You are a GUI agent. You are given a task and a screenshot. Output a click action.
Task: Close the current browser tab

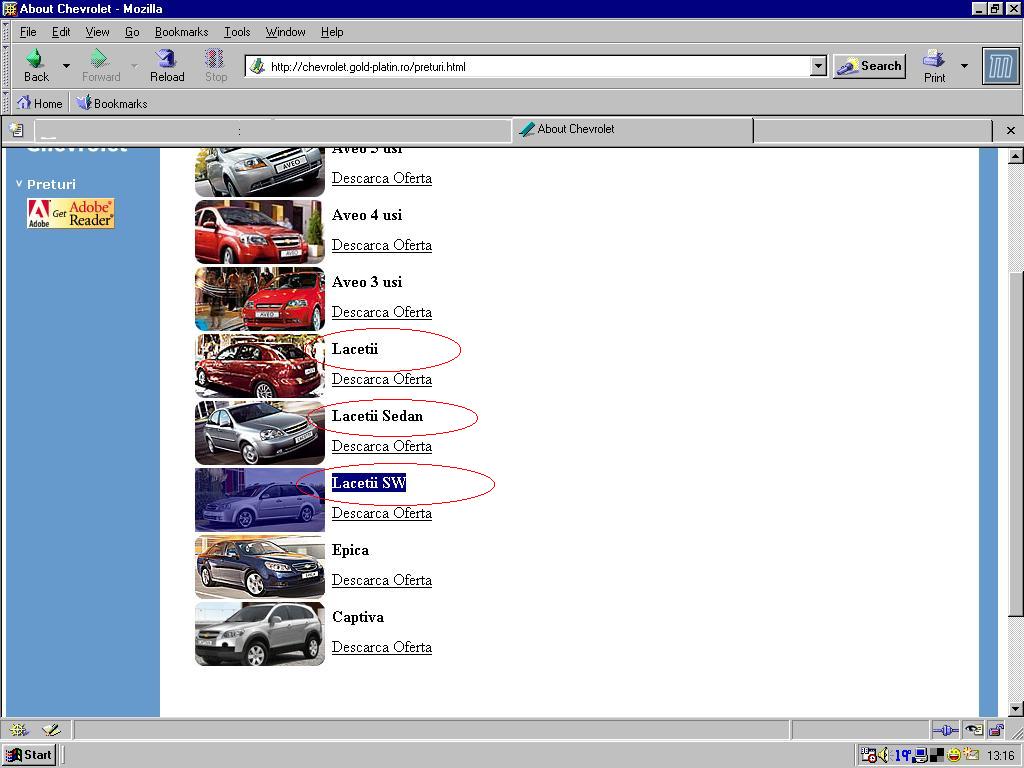click(x=1010, y=131)
